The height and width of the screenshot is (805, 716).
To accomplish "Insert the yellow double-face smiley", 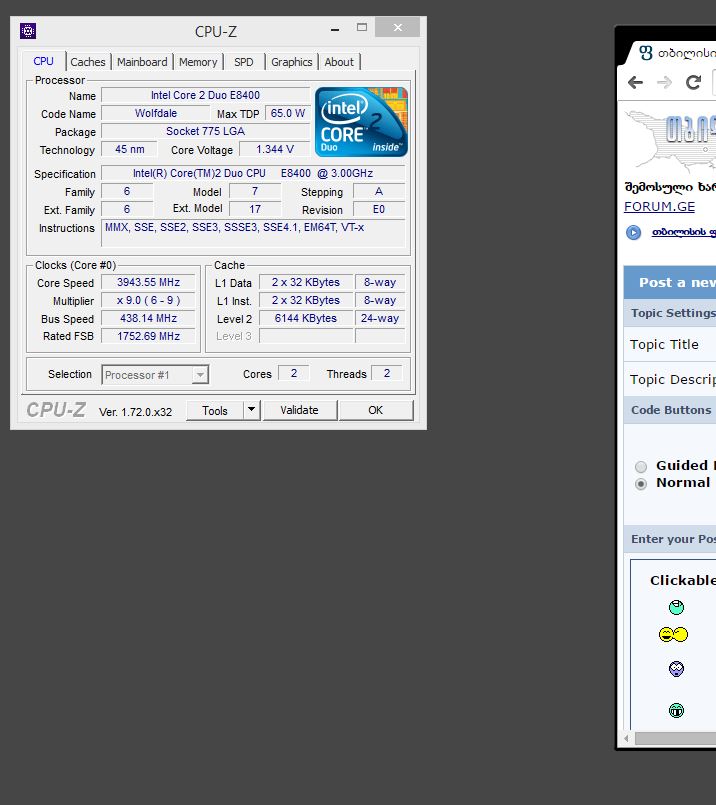I will (673, 635).
